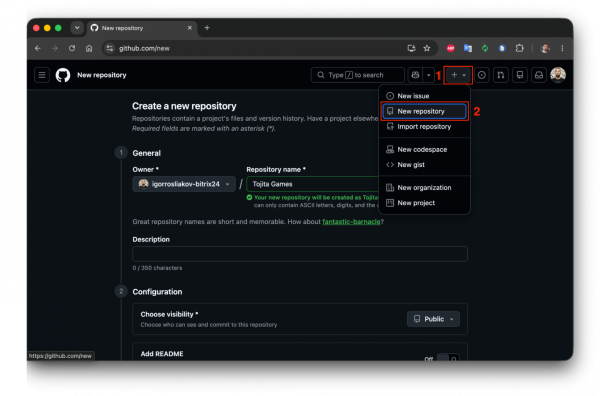The width and height of the screenshot is (600, 396).
Task: Open the Chrome profile avatar
Action: (x=545, y=48)
